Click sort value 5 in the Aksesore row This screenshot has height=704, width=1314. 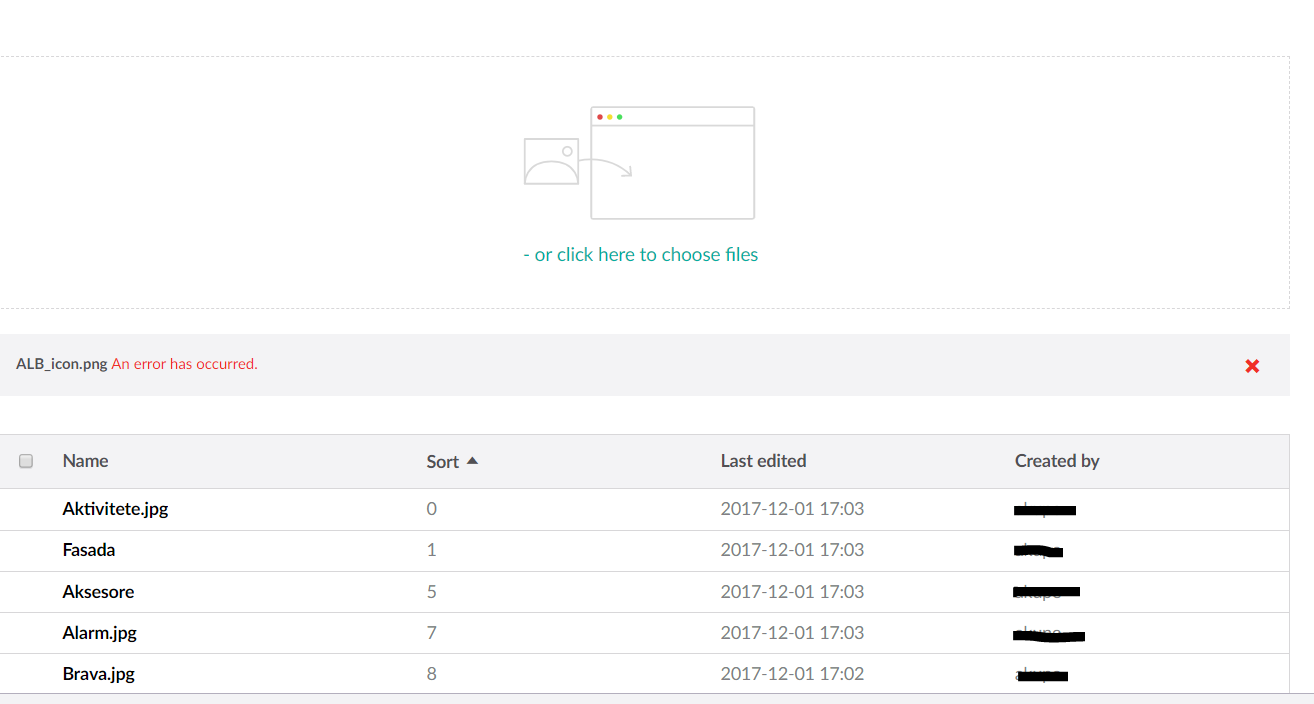coord(432,592)
